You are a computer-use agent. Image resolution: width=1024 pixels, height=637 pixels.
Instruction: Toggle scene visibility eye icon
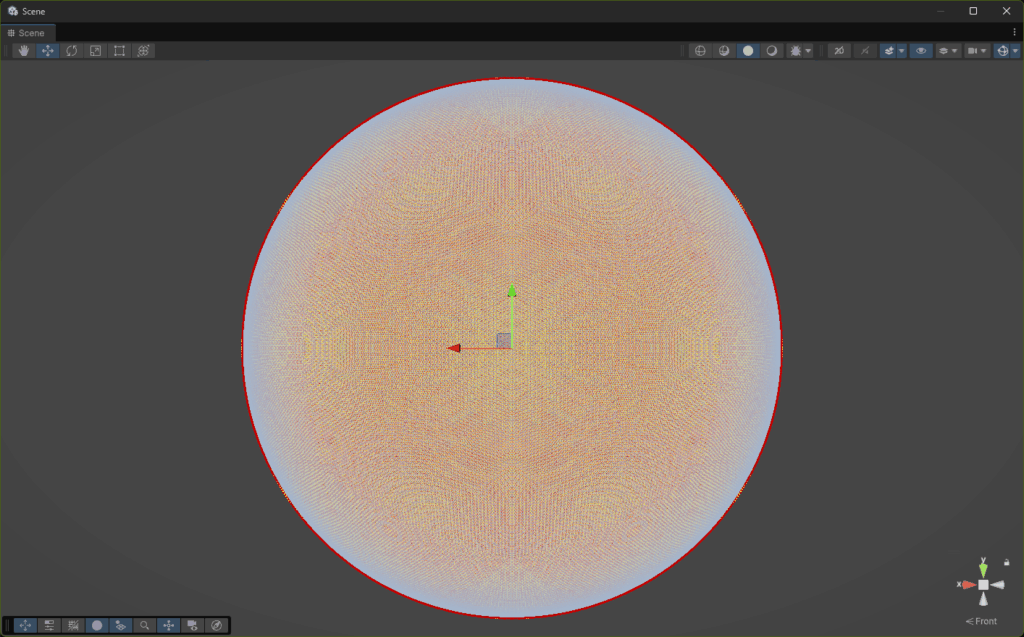tap(920, 51)
